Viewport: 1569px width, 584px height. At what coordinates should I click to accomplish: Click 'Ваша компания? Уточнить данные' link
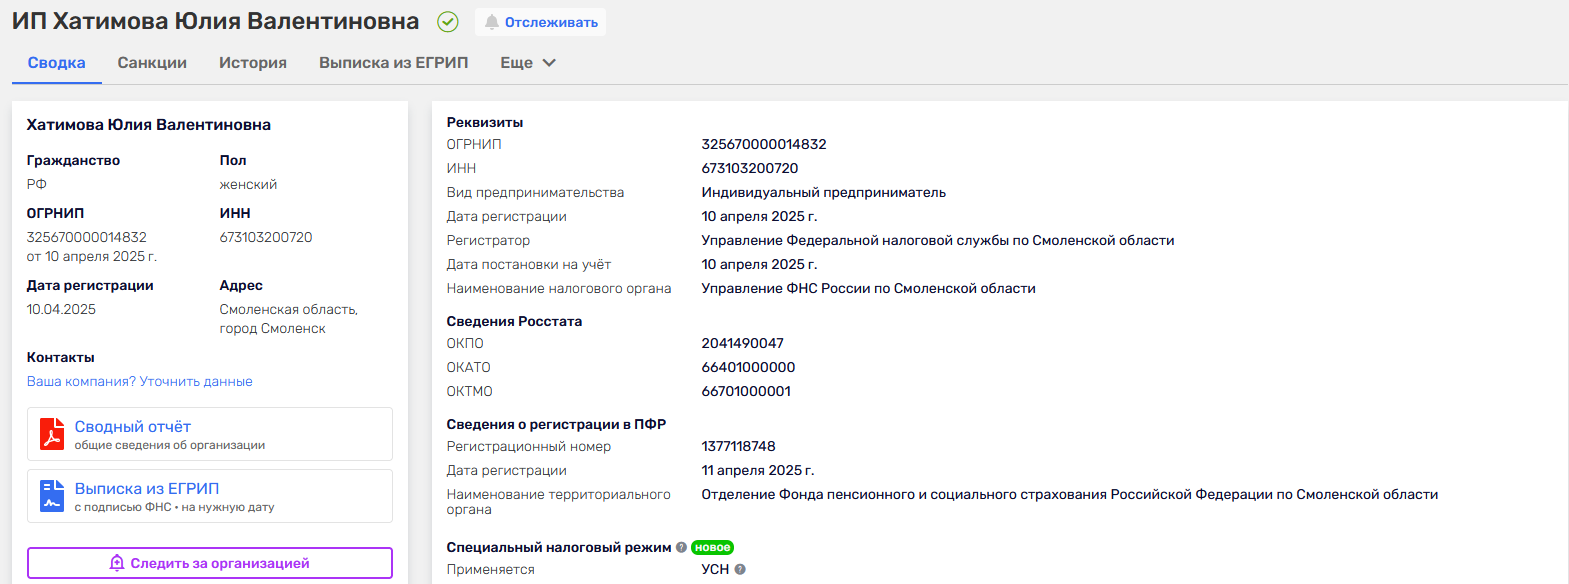(x=140, y=381)
